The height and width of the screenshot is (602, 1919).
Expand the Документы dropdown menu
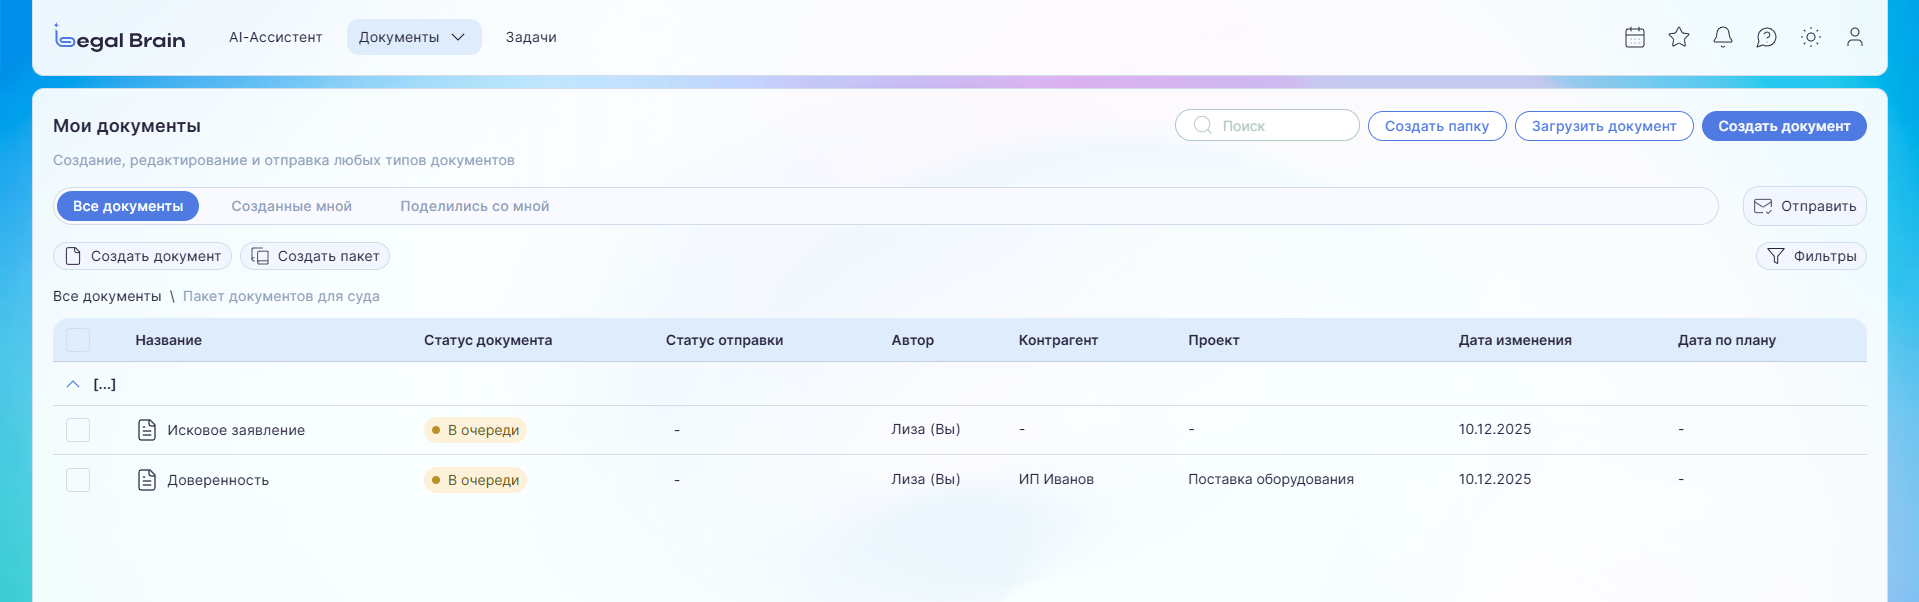point(413,37)
